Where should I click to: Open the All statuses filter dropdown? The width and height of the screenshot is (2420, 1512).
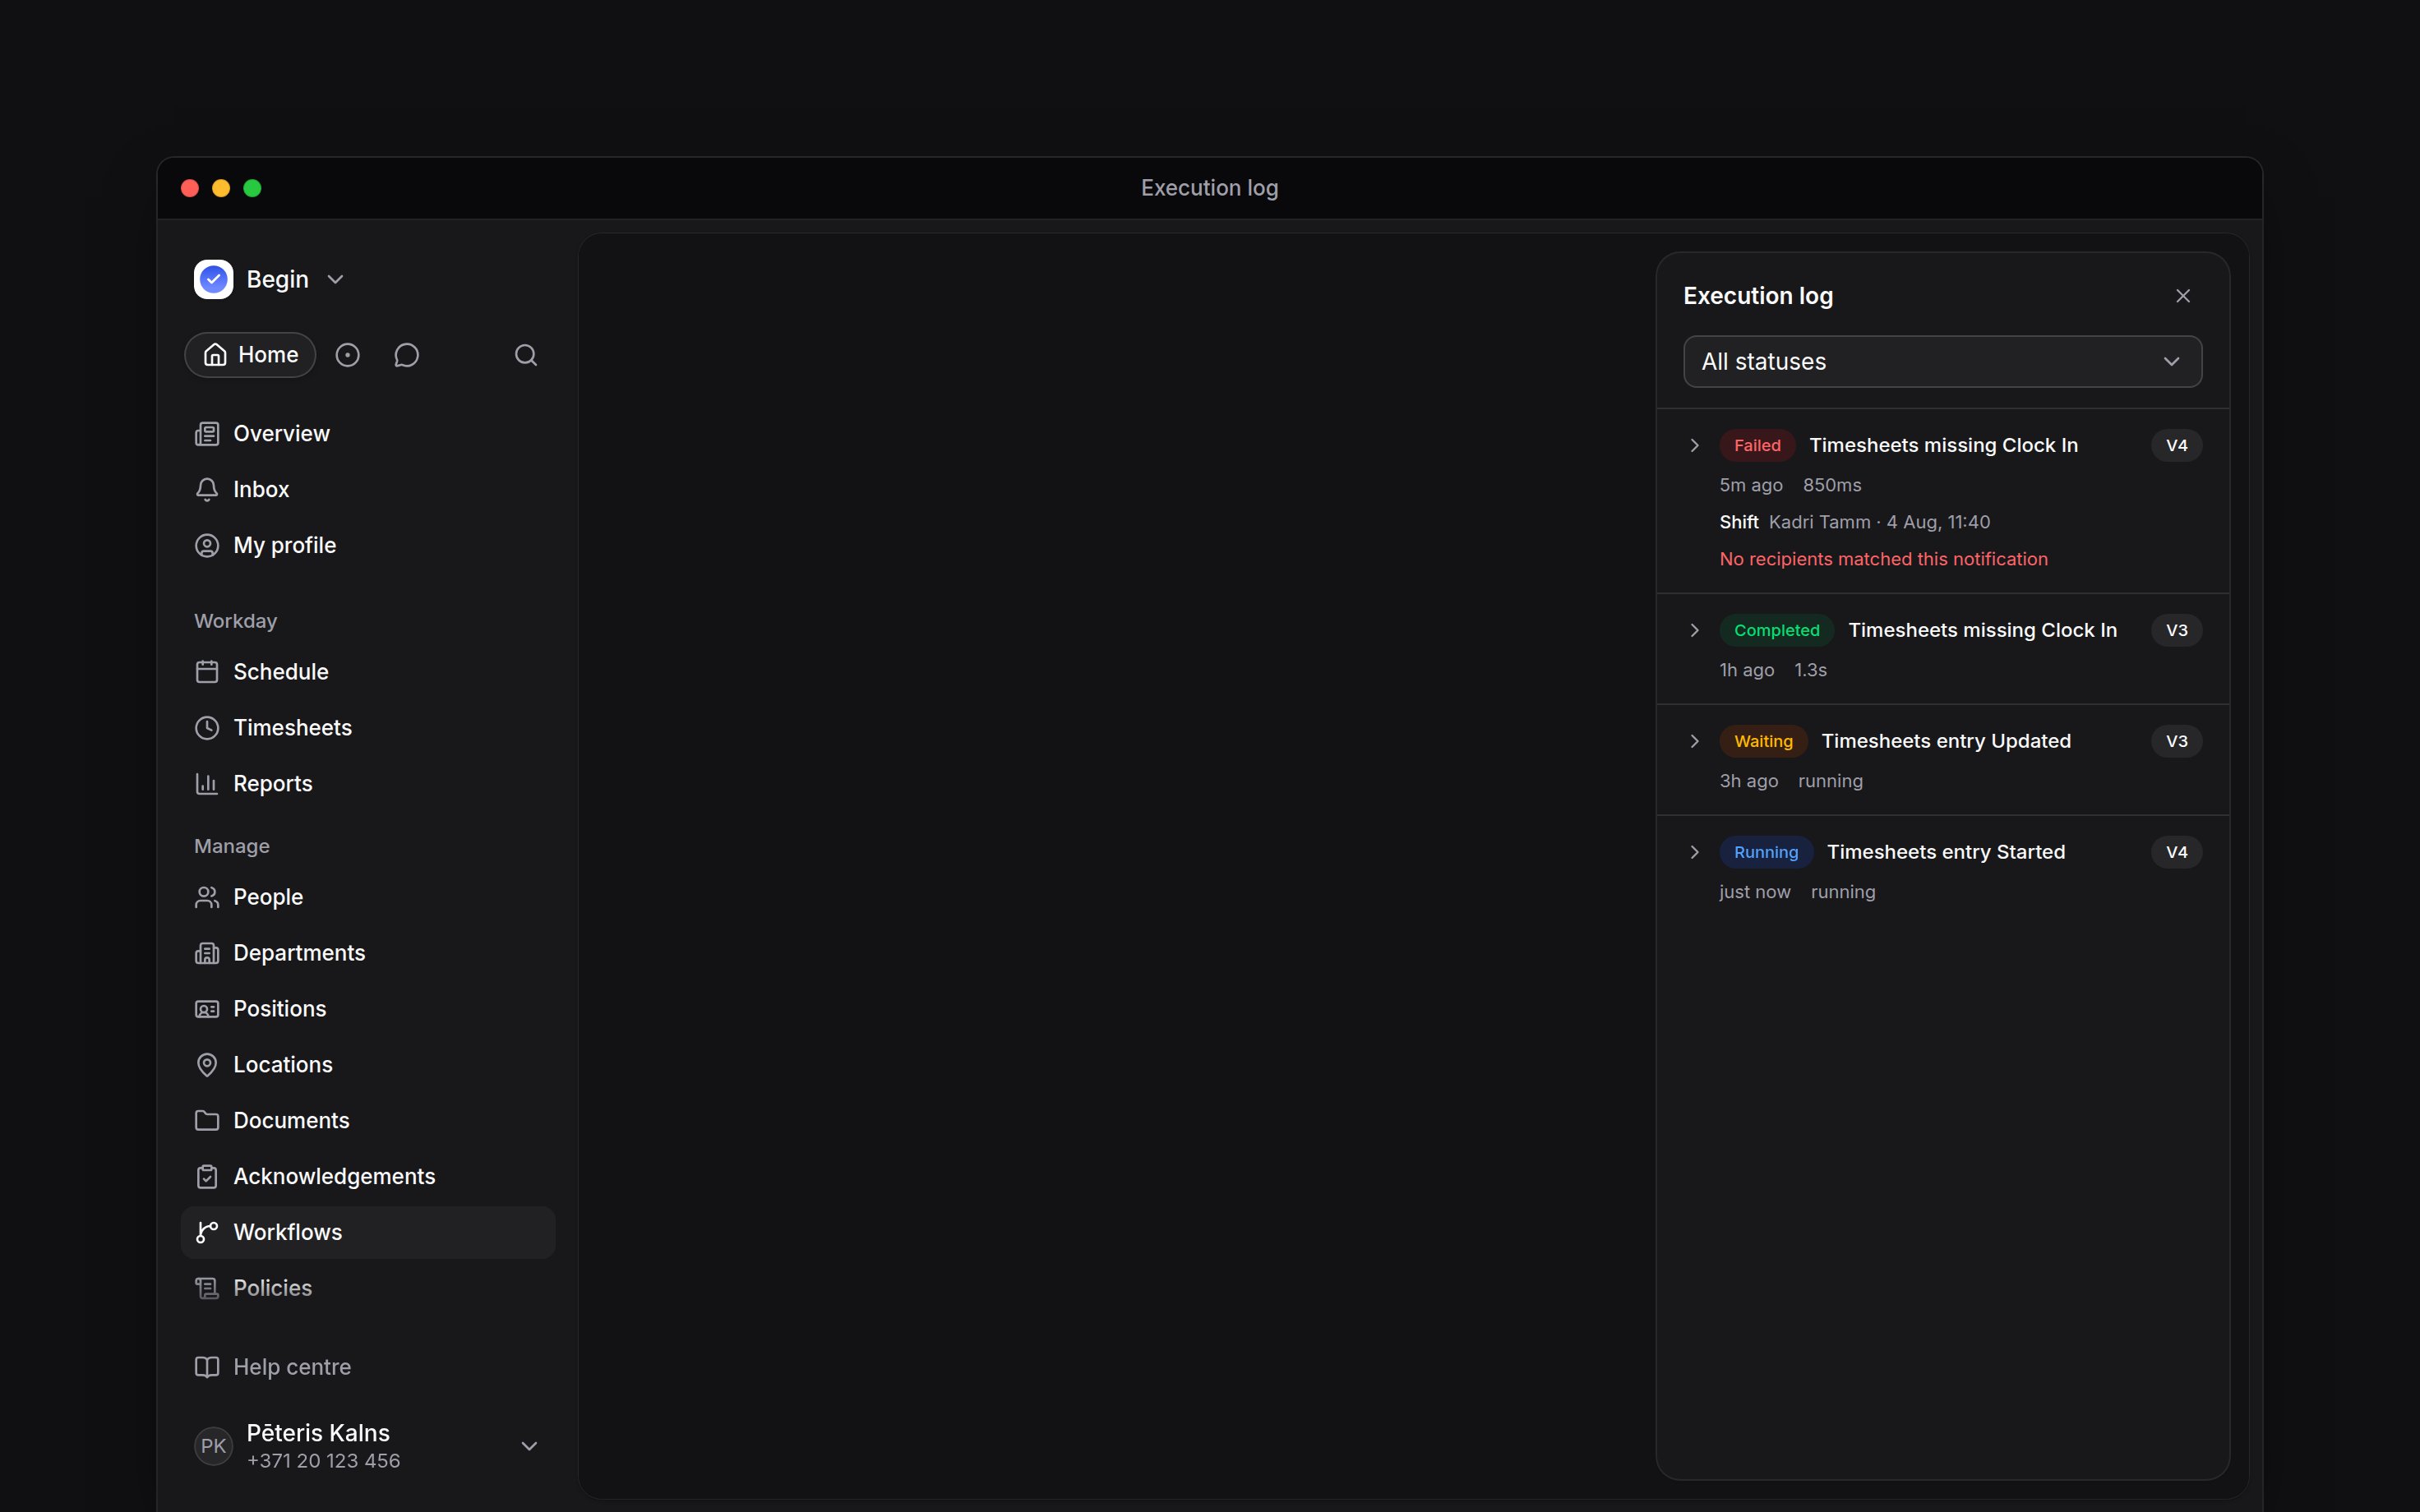coord(1942,362)
